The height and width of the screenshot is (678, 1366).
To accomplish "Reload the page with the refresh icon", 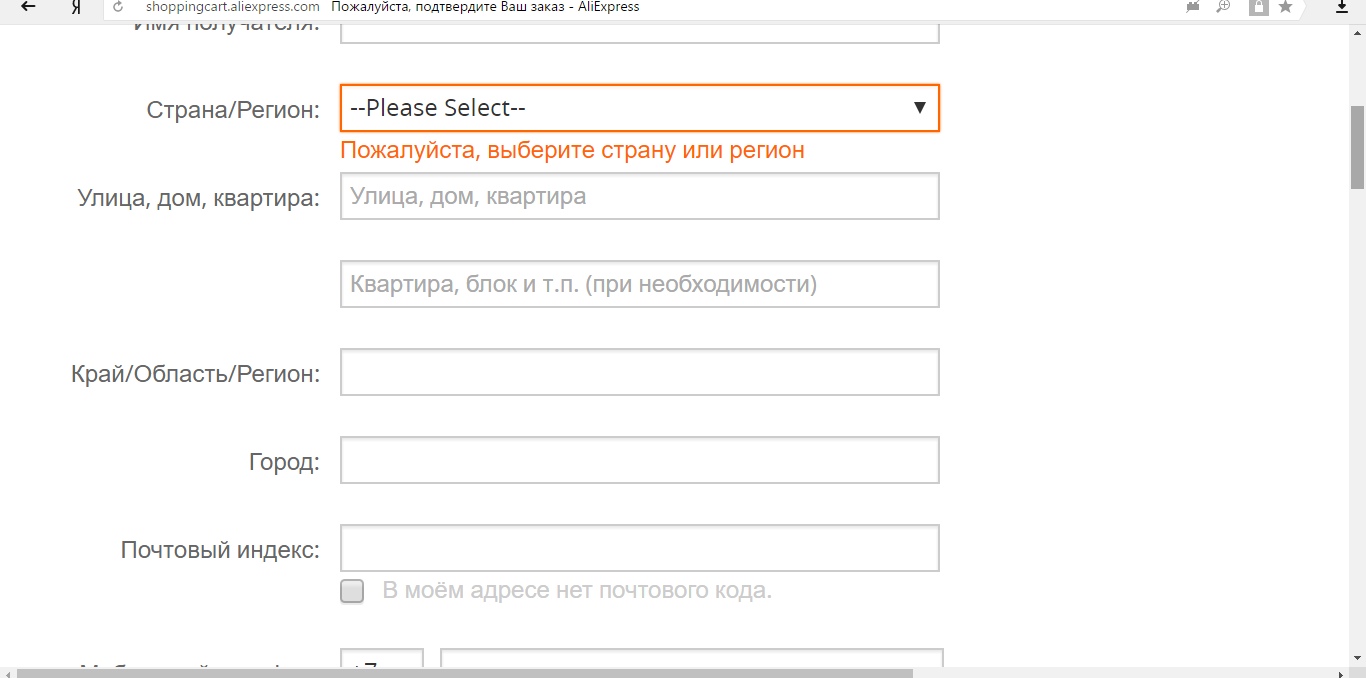I will pyautogui.click(x=118, y=7).
